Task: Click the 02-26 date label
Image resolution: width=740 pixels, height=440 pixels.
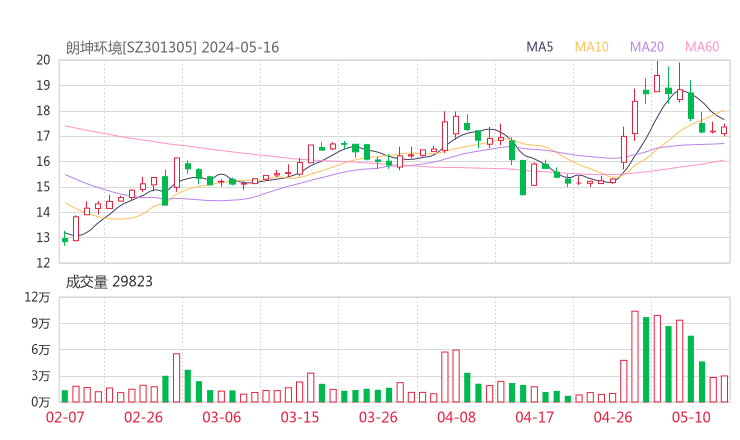Action: click(x=143, y=417)
